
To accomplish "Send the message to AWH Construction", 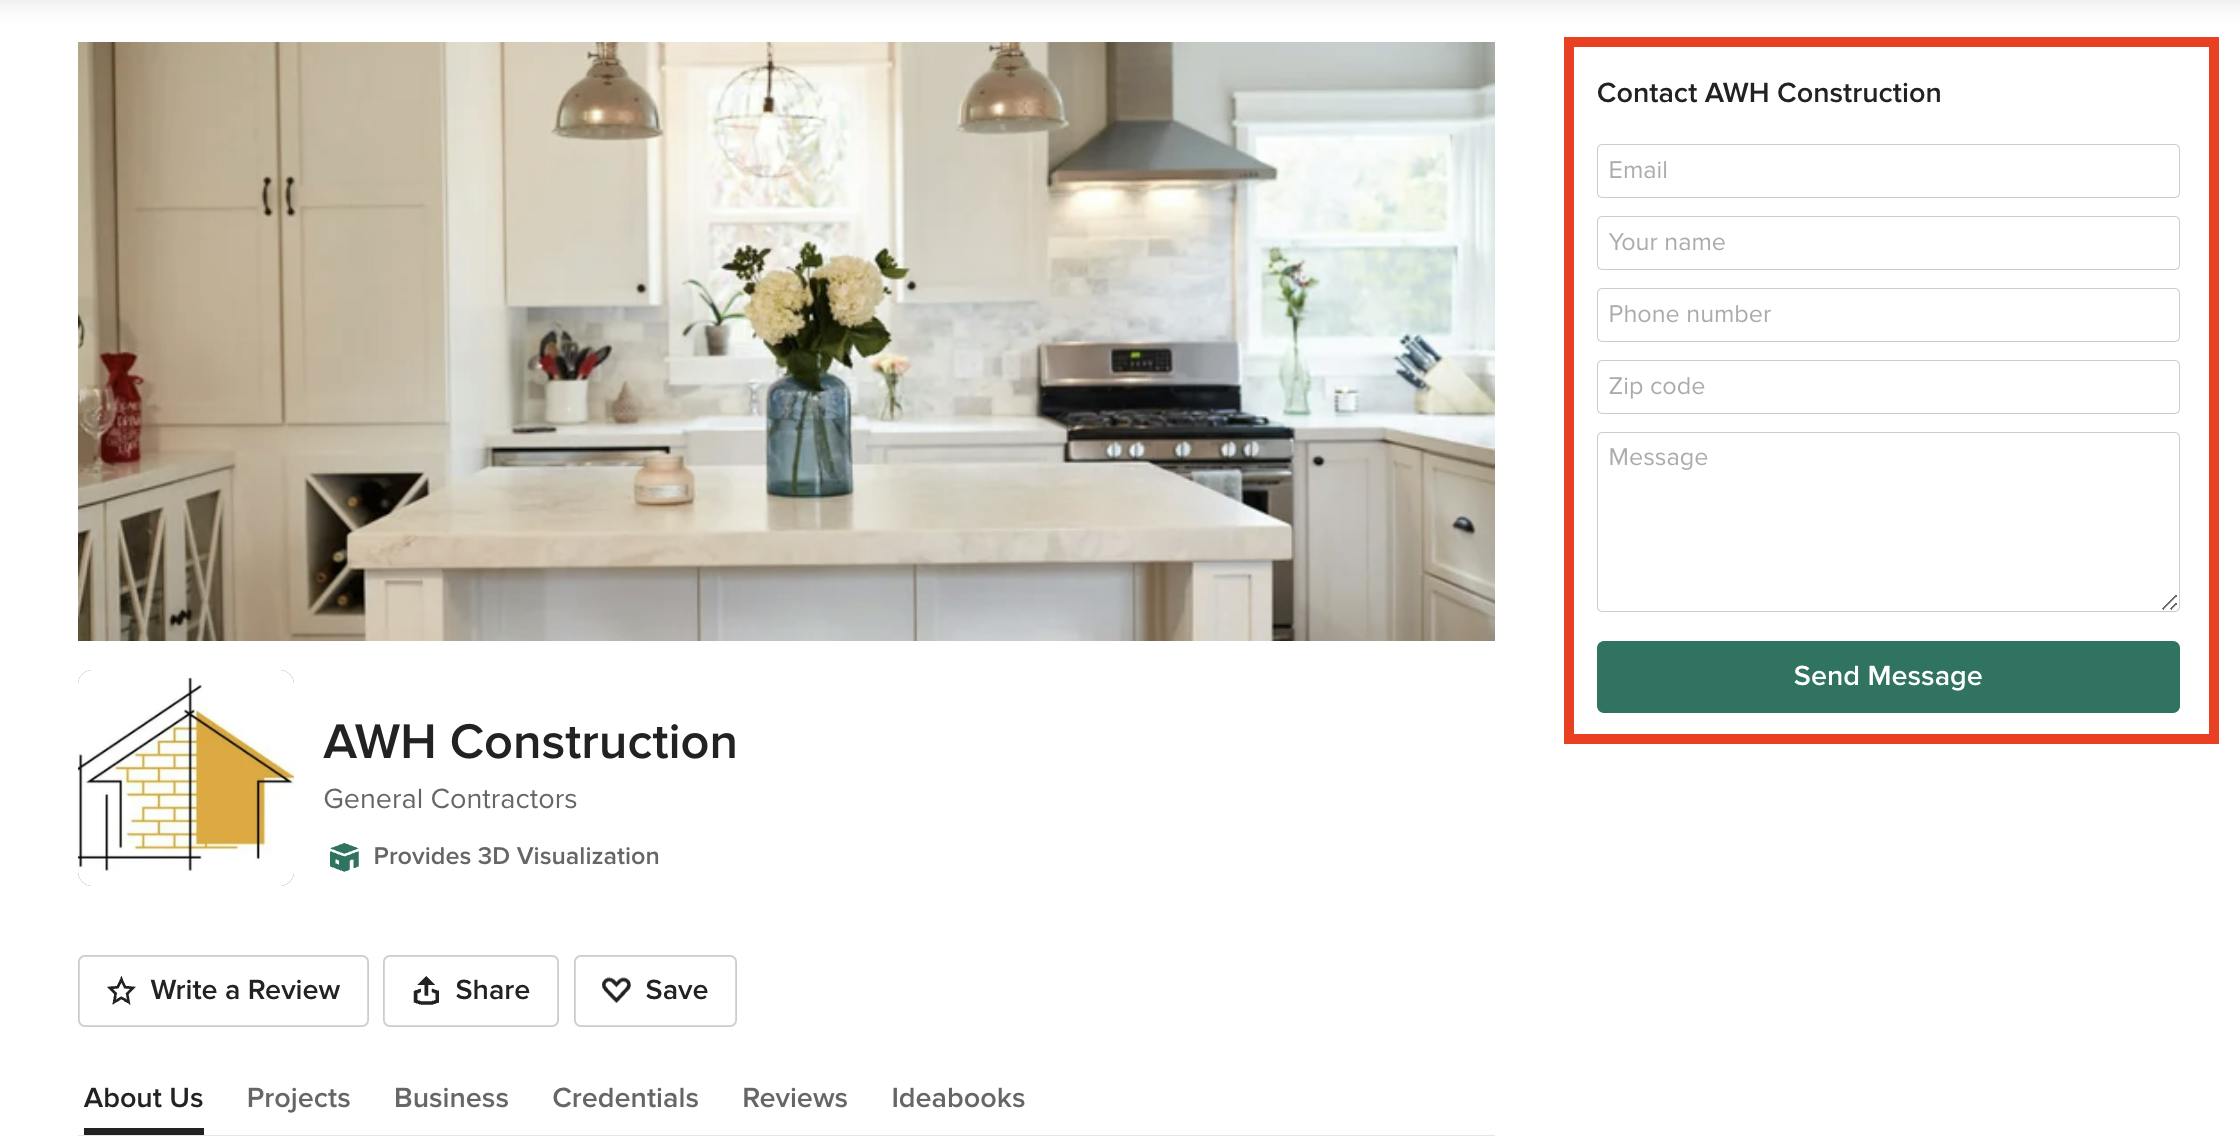I will (x=1888, y=677).
